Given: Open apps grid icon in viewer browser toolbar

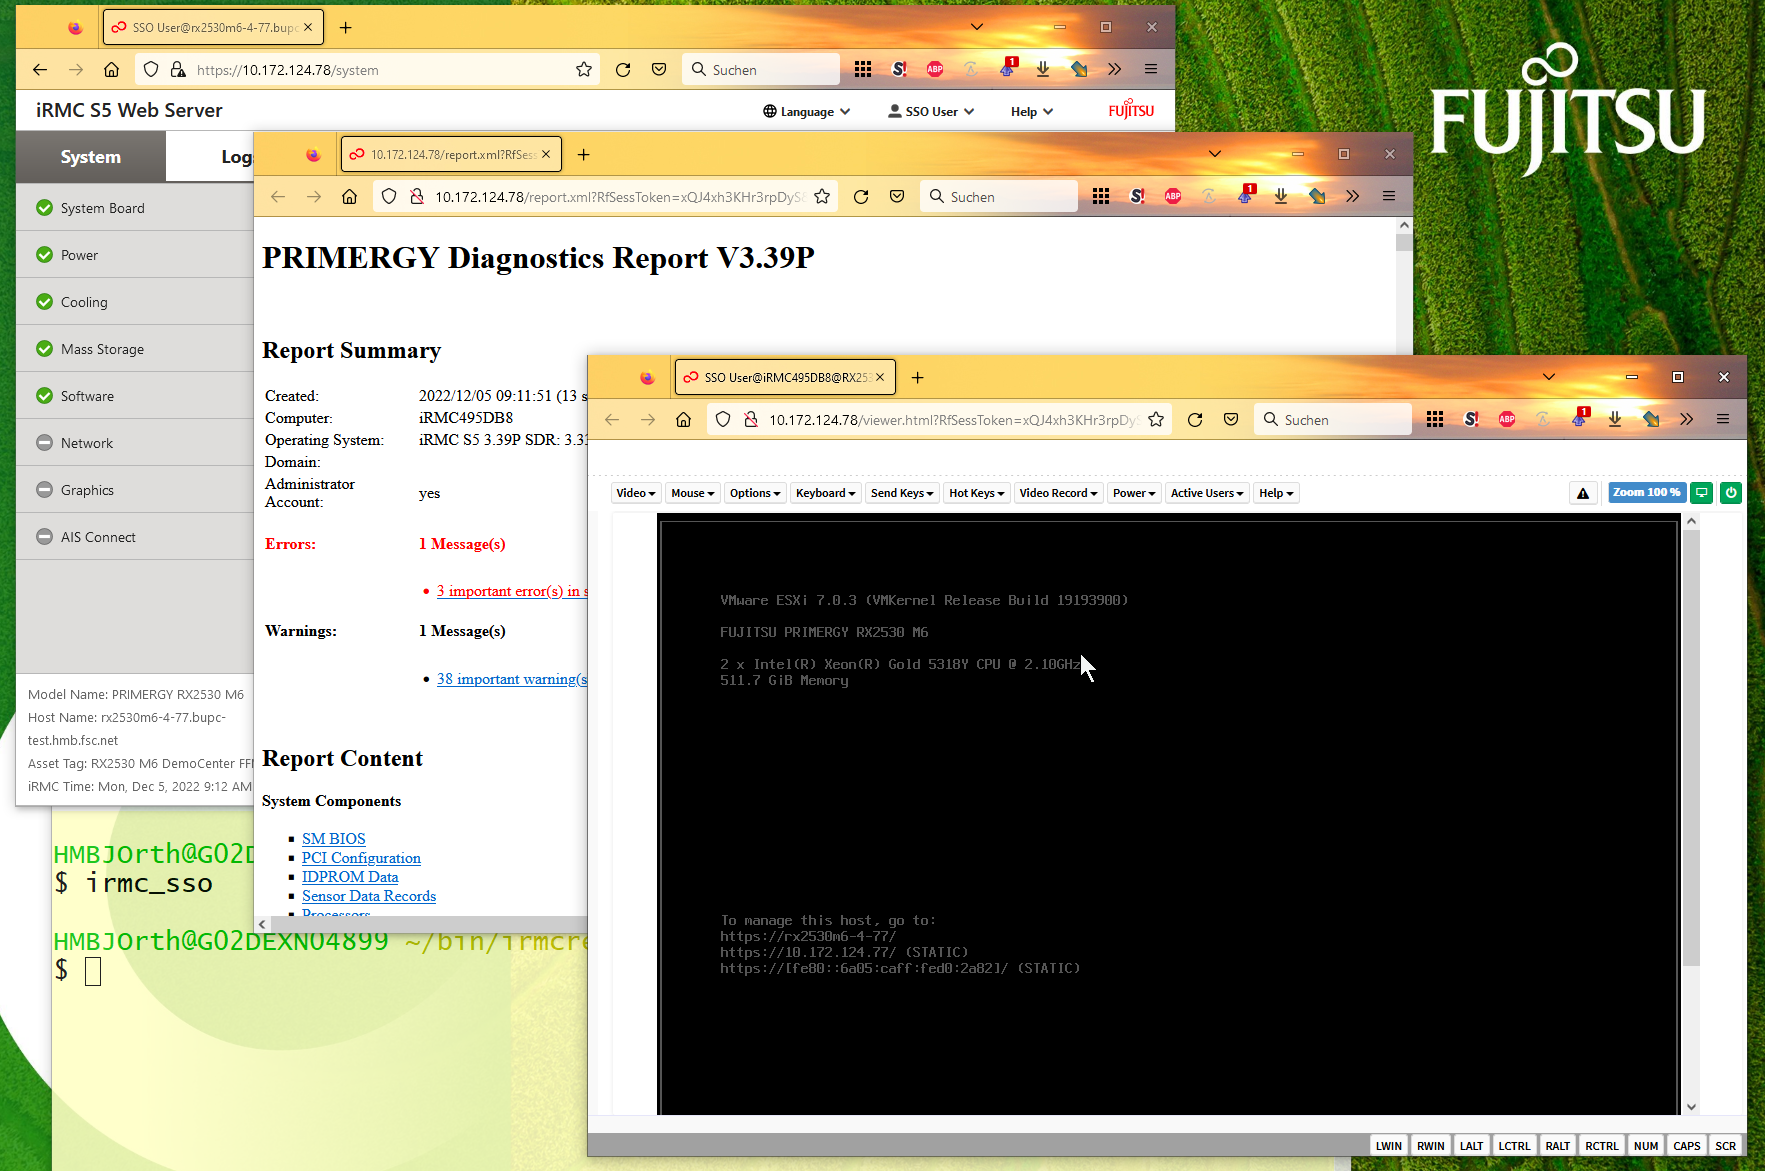Looking at the screenshot, I should pyautogui.click(x=1435, y=420).
